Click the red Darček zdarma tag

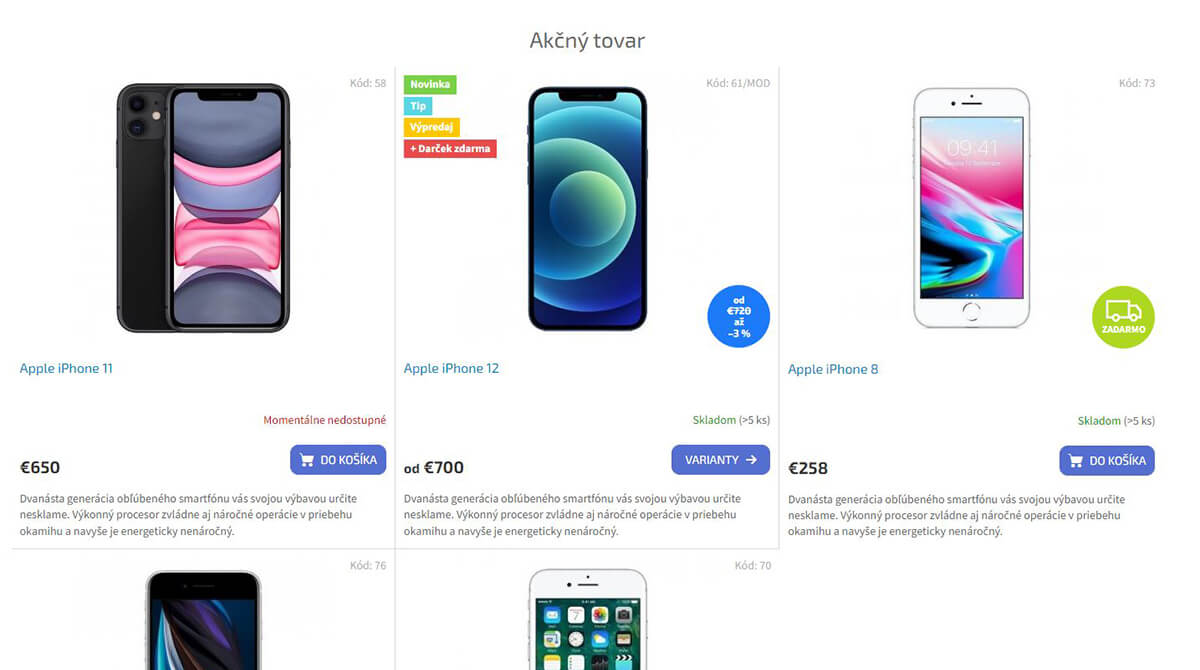[450, 149]
